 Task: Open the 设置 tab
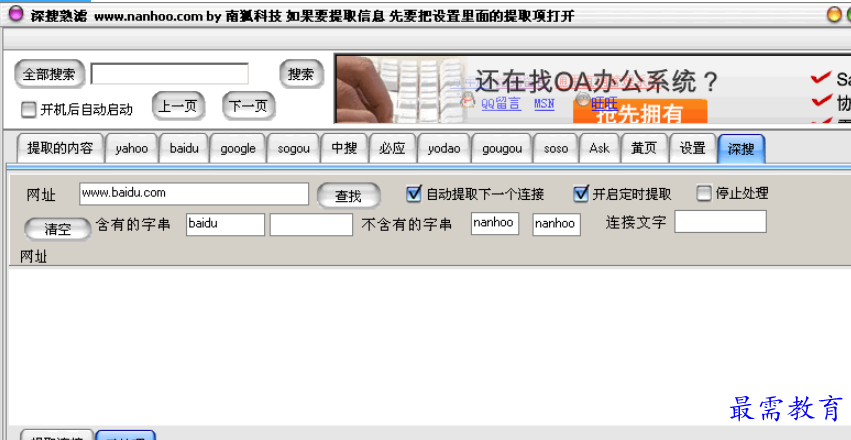(x=693, y=148)
